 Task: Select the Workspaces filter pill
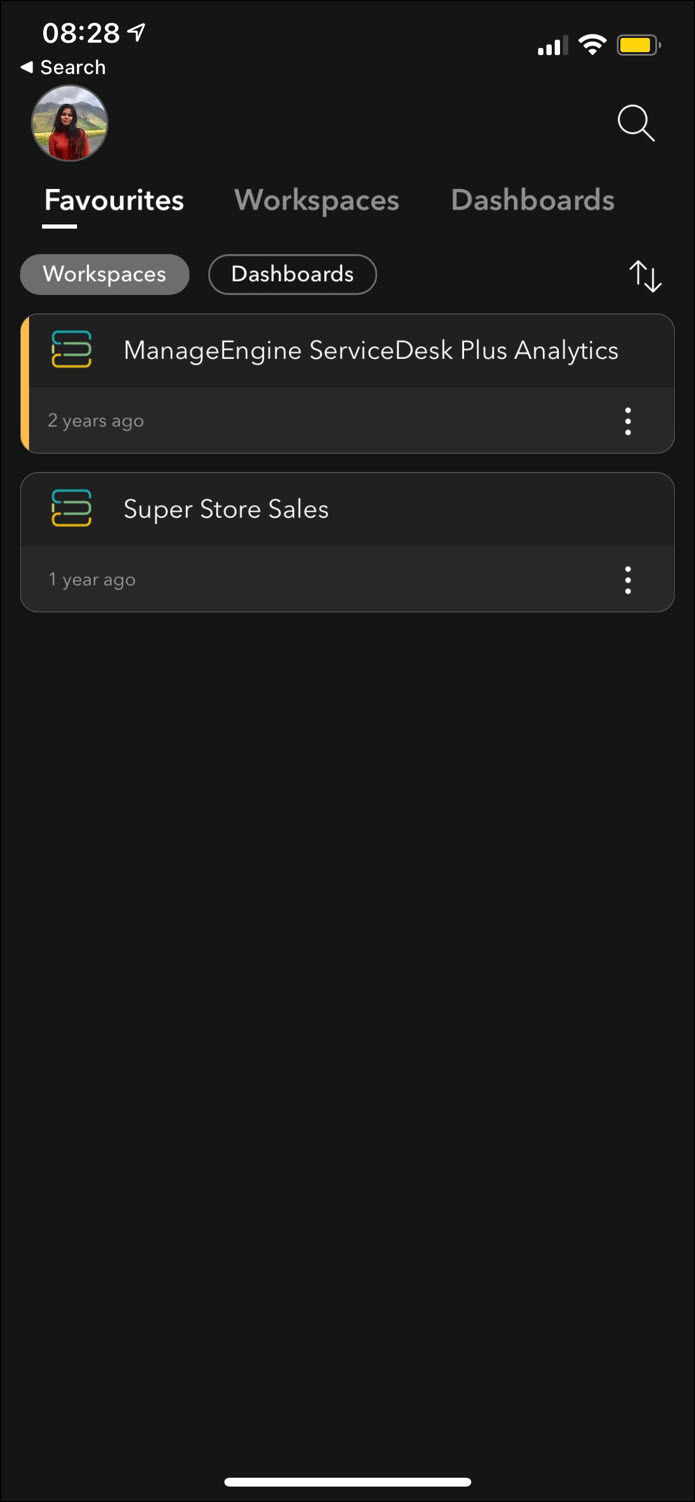pyautogui.click(x=104, y=274)
